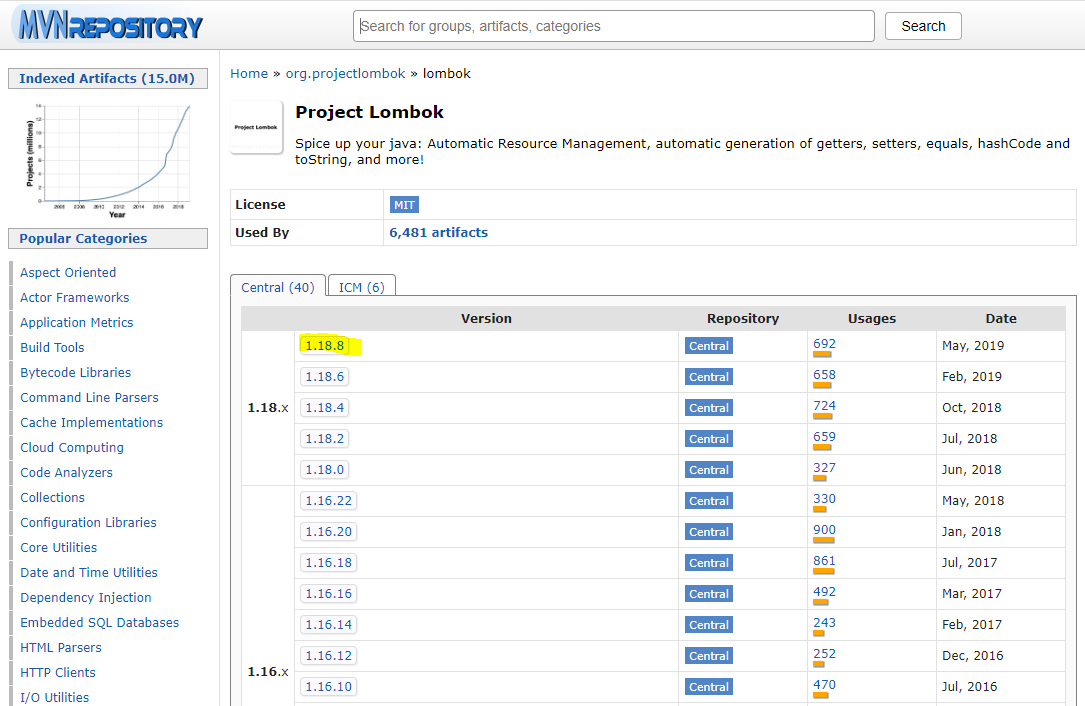Open the Cloud Computing category
The height and width of the screenshot is (706, 1085).
[x=72, y=448]
